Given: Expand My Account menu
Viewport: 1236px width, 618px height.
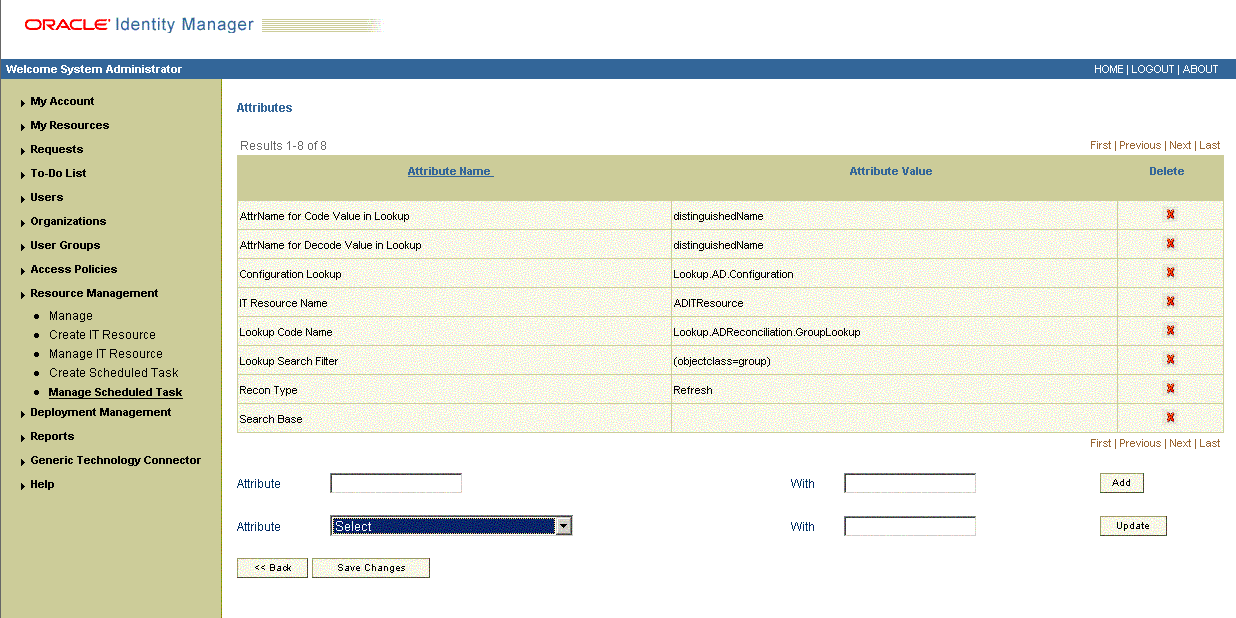Looking at the screenshot, I should pyautogui.click(x=62, y=101).
